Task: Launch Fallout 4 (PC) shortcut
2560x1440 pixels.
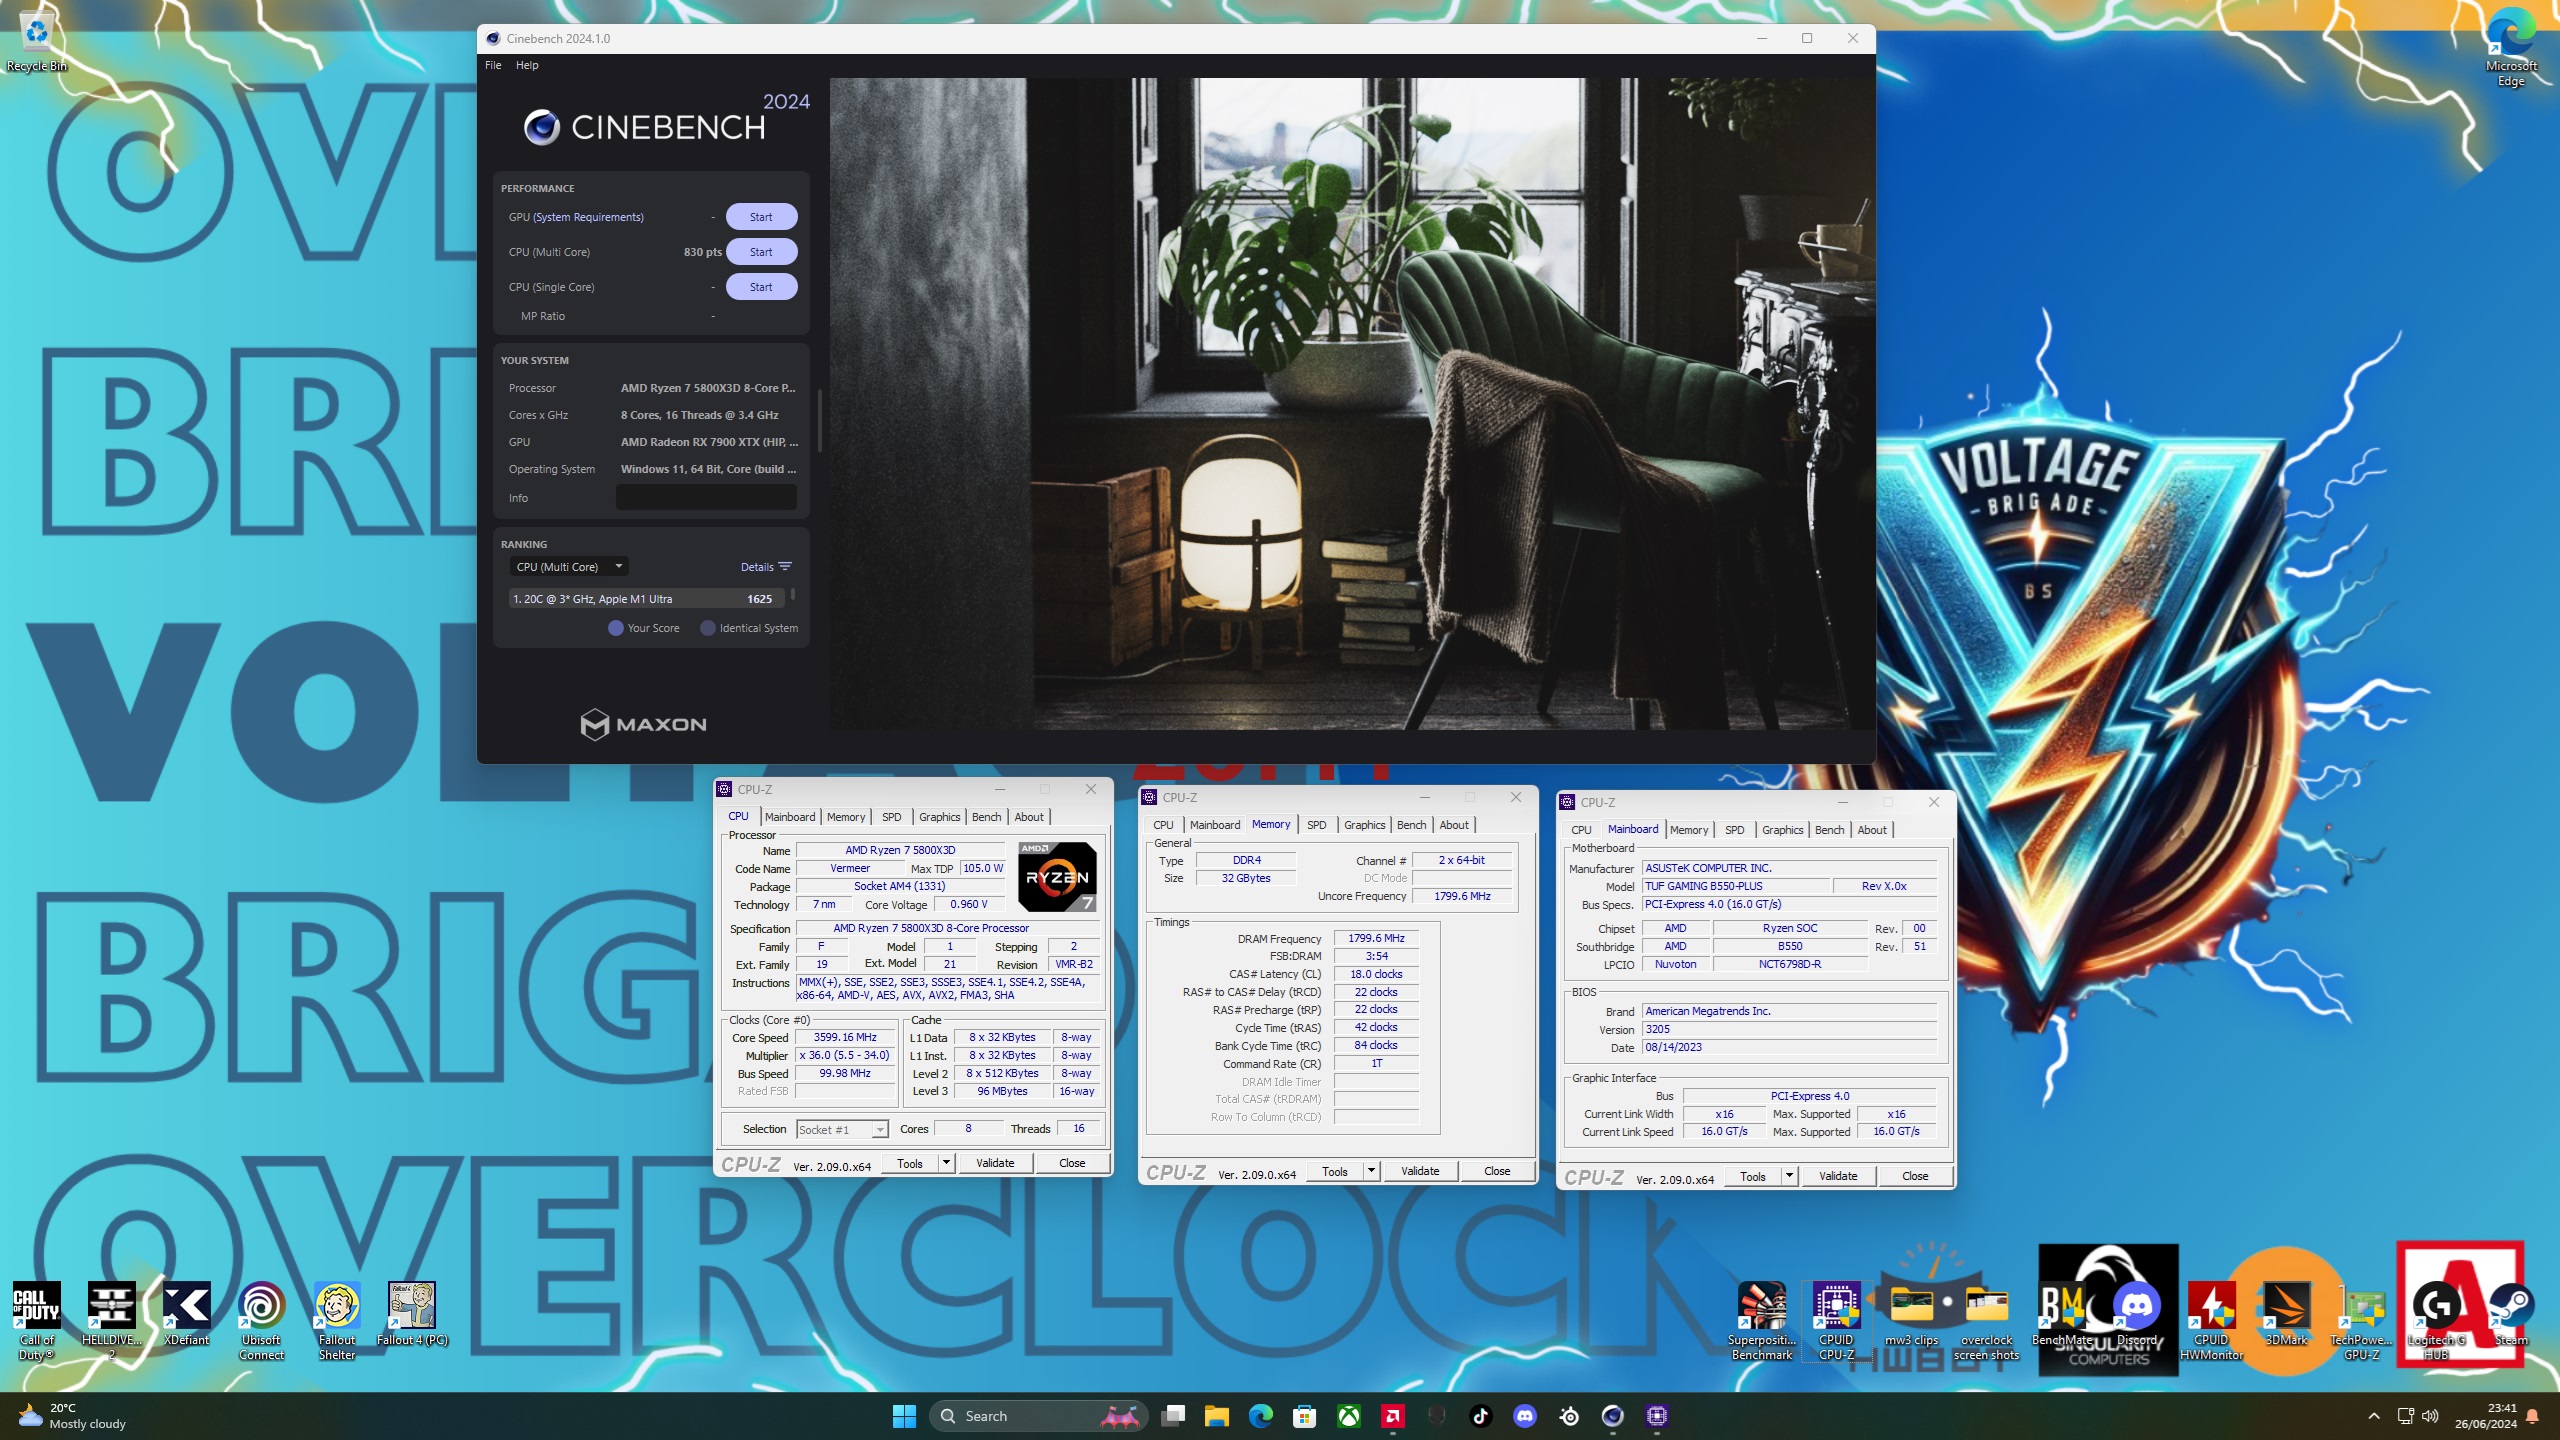Action: (412, 1314)
